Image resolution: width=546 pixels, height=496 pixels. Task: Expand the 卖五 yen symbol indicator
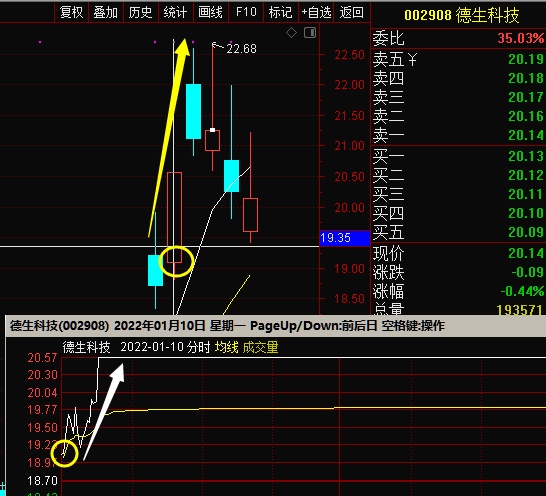pos(412,60)
